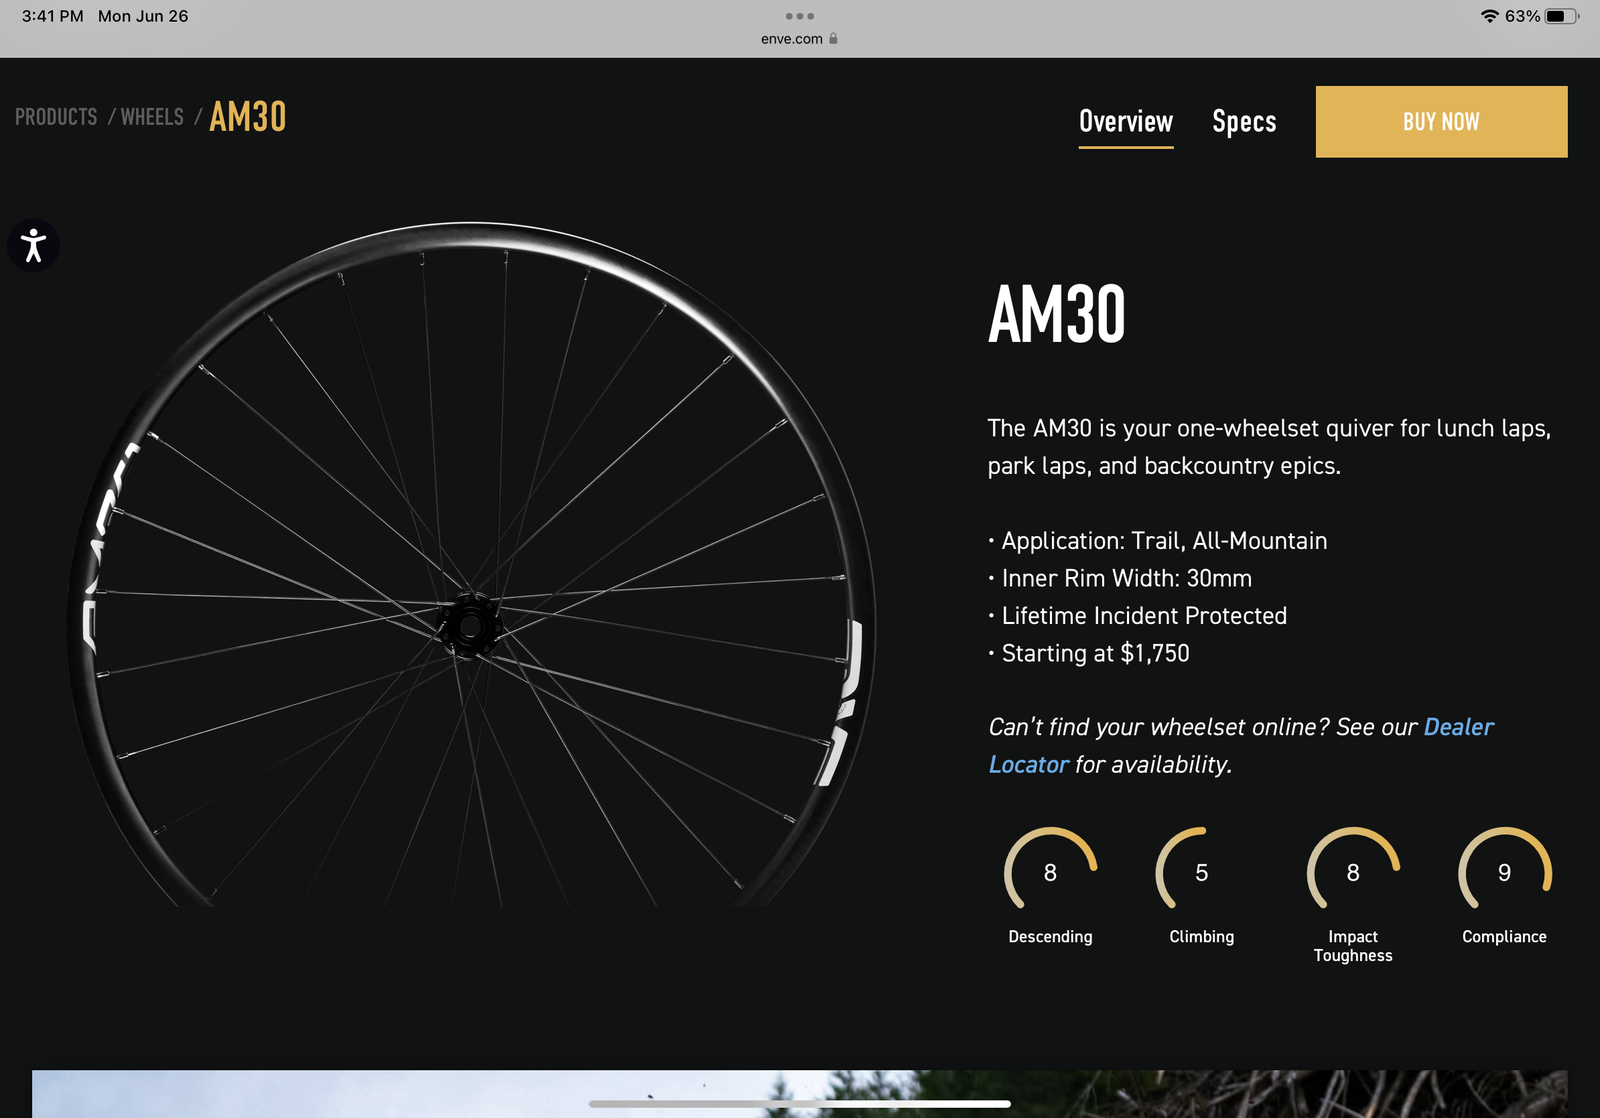
Task: Click the Climbing rating gauge
Action: [x=1201, y=868]
